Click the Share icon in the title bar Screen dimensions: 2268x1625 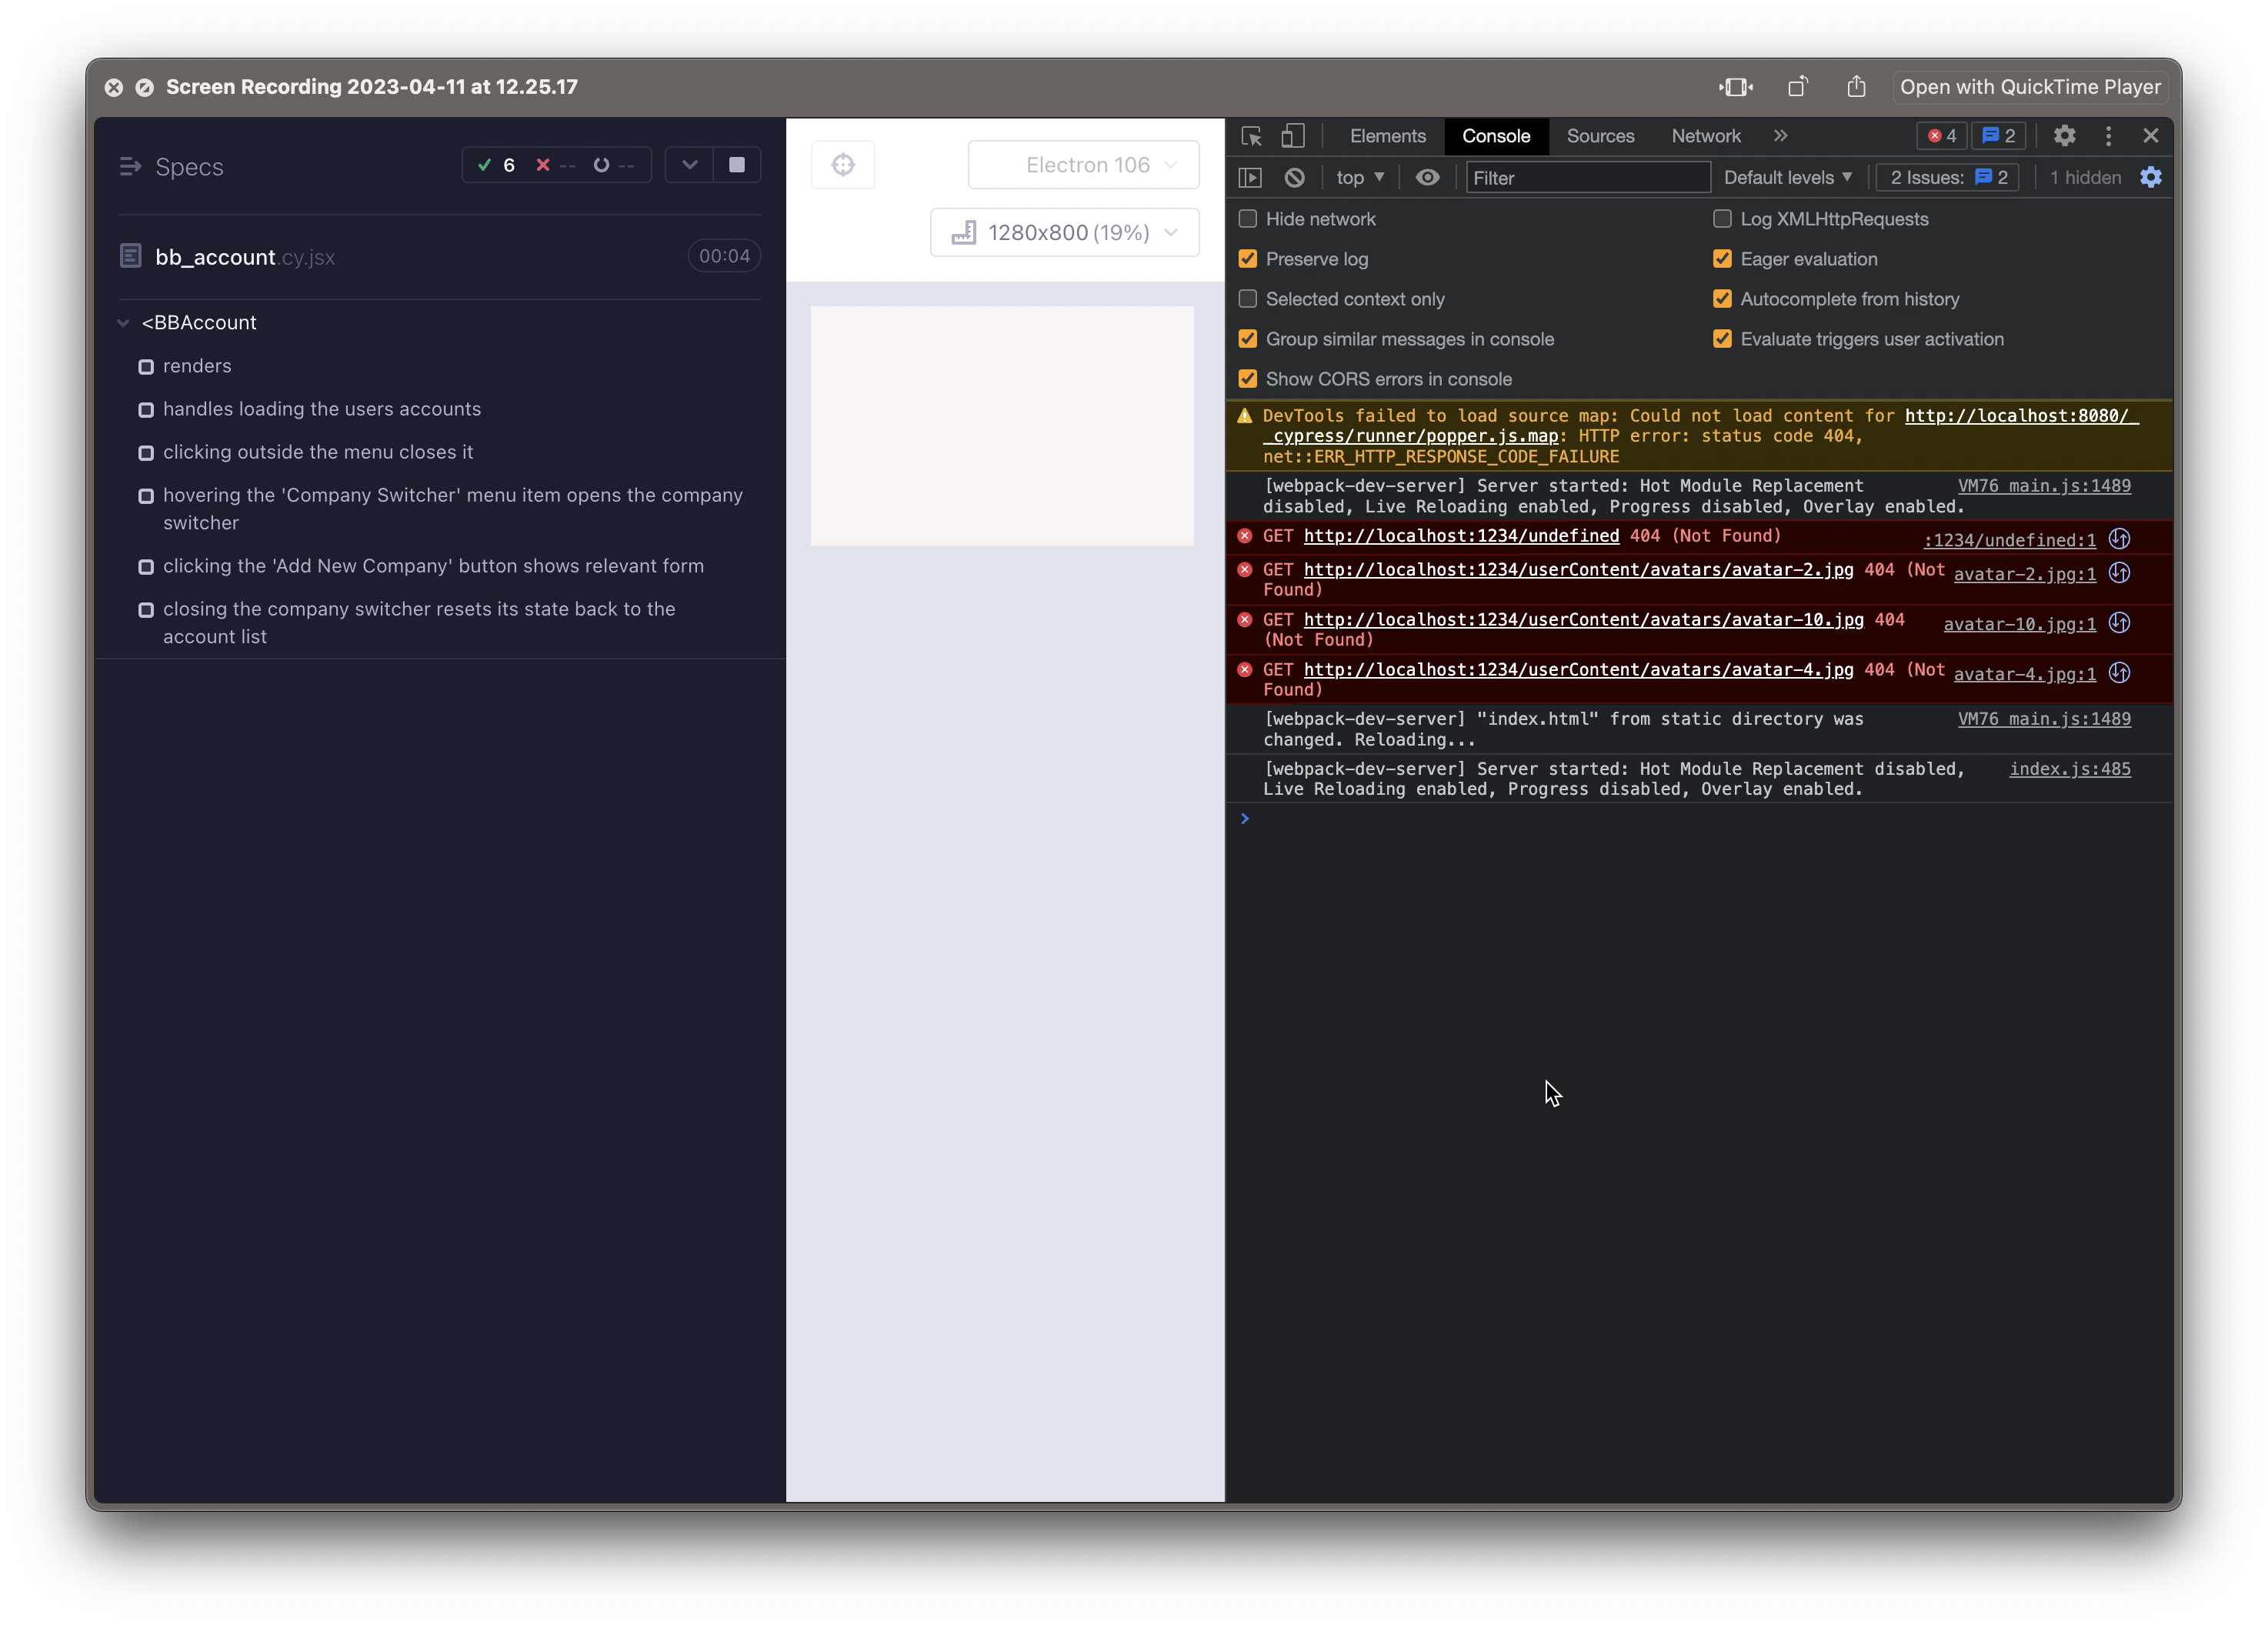[1856, 87]
